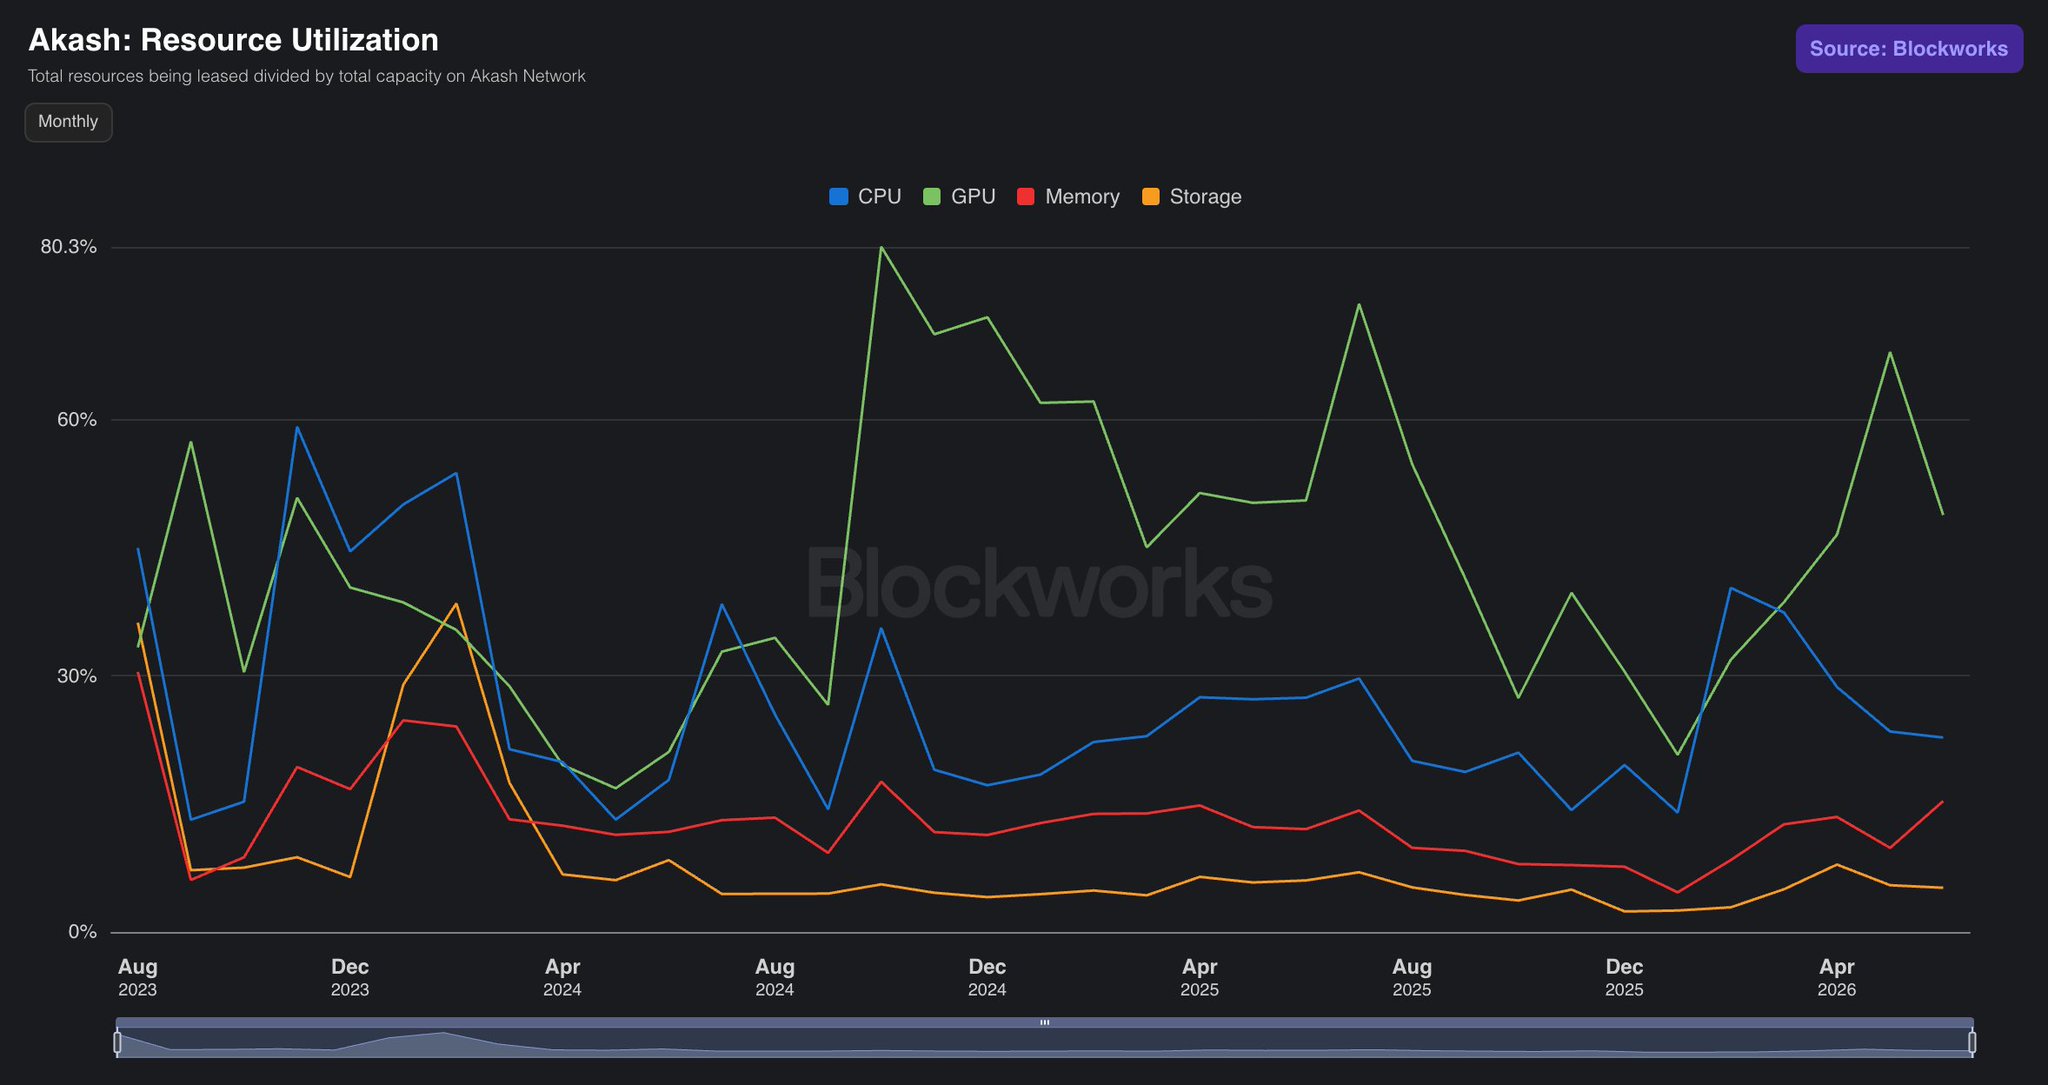Click the "Dec 2023" x-axis label
Viewport: 2048px width, 1085px height.
click(x=350, y=978)
